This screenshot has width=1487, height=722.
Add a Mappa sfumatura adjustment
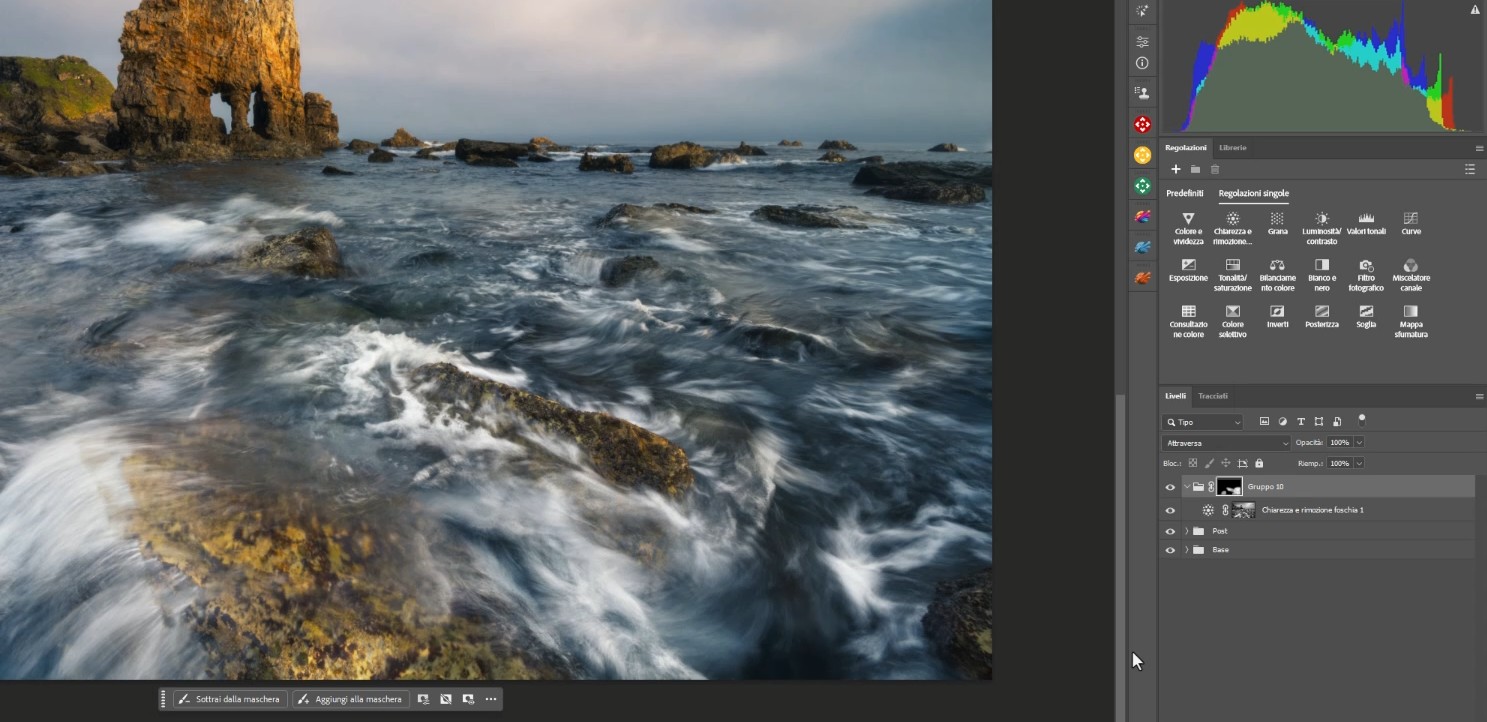1410,315
